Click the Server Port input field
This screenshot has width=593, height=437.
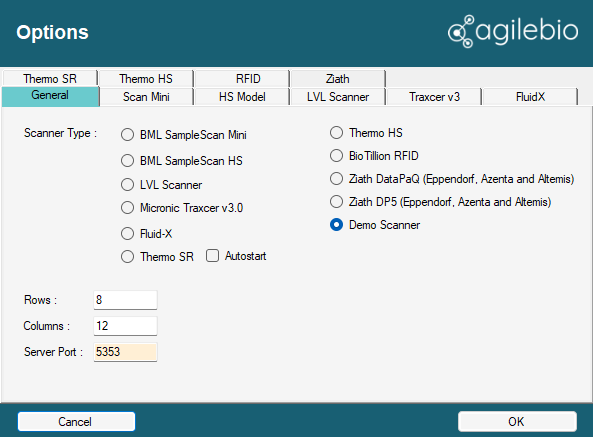(x=125, y=352)
